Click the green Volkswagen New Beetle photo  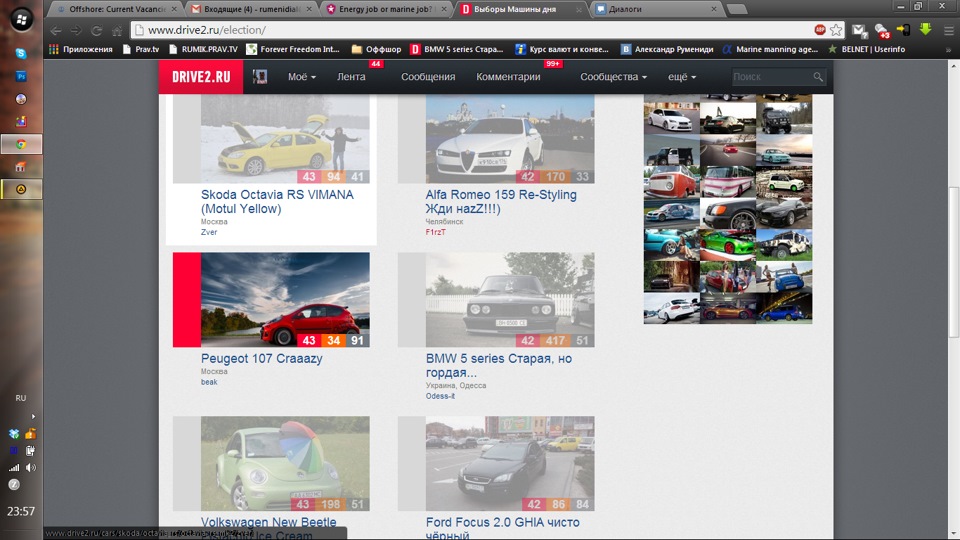[285, 463]
